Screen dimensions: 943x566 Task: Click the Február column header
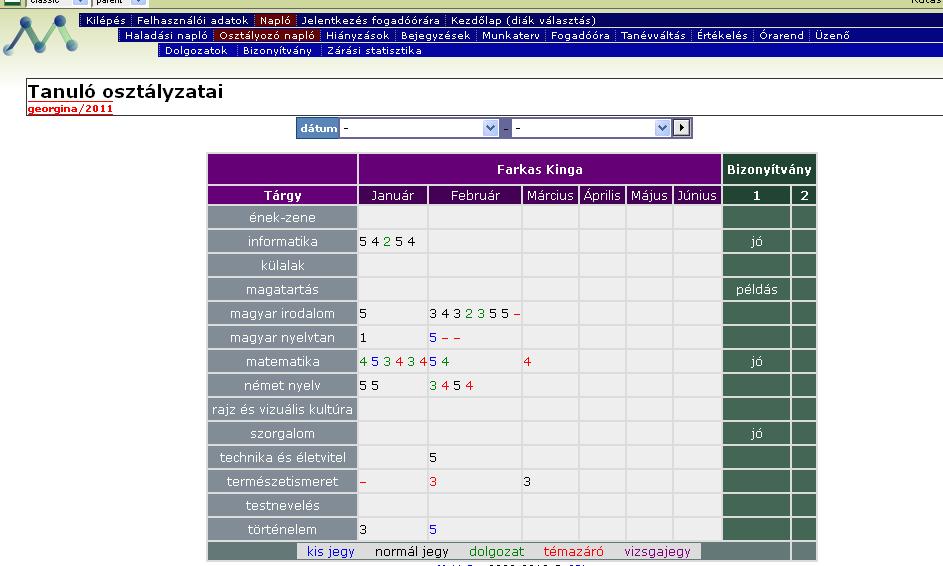point(475,195)
